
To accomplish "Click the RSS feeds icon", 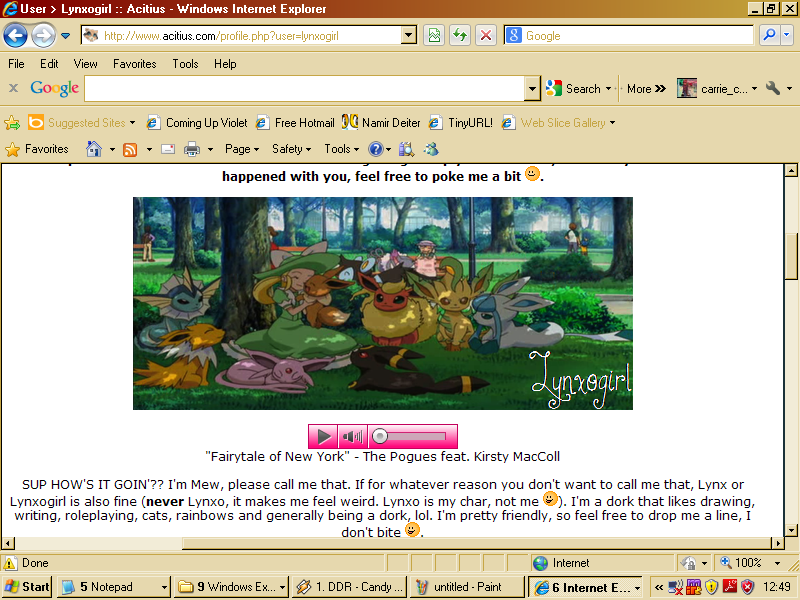I will coord(130,149).
